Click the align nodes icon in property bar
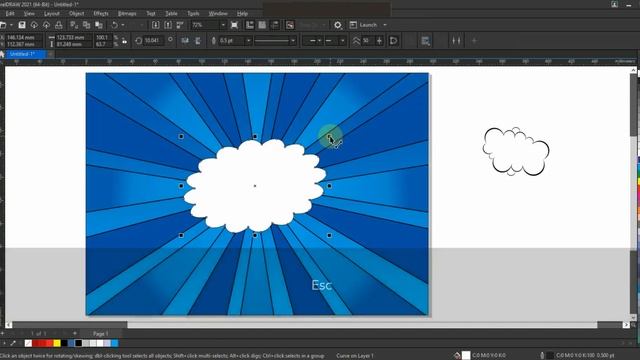Viewport: 640px width, 360px height. point(456,40)
